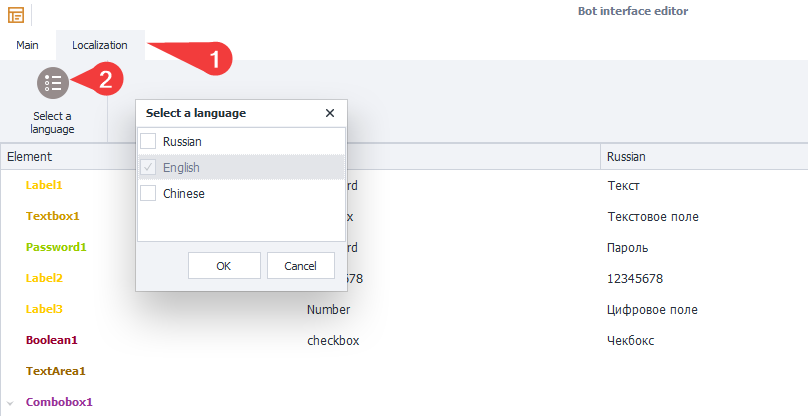Click the Russian translation Чекбокс cell
The width and height of the screenshot is (808, 416).
[631, 340]
